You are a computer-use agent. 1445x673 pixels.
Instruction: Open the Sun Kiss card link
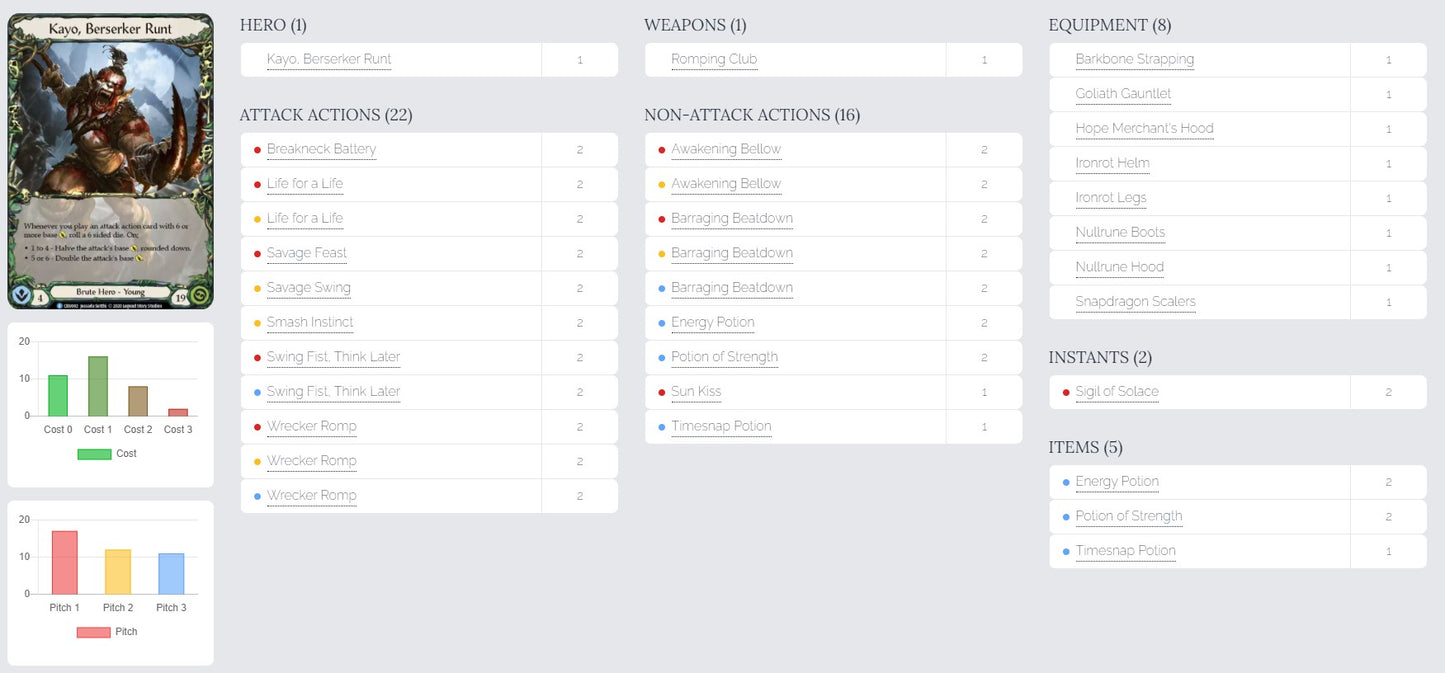coord(696,392)
